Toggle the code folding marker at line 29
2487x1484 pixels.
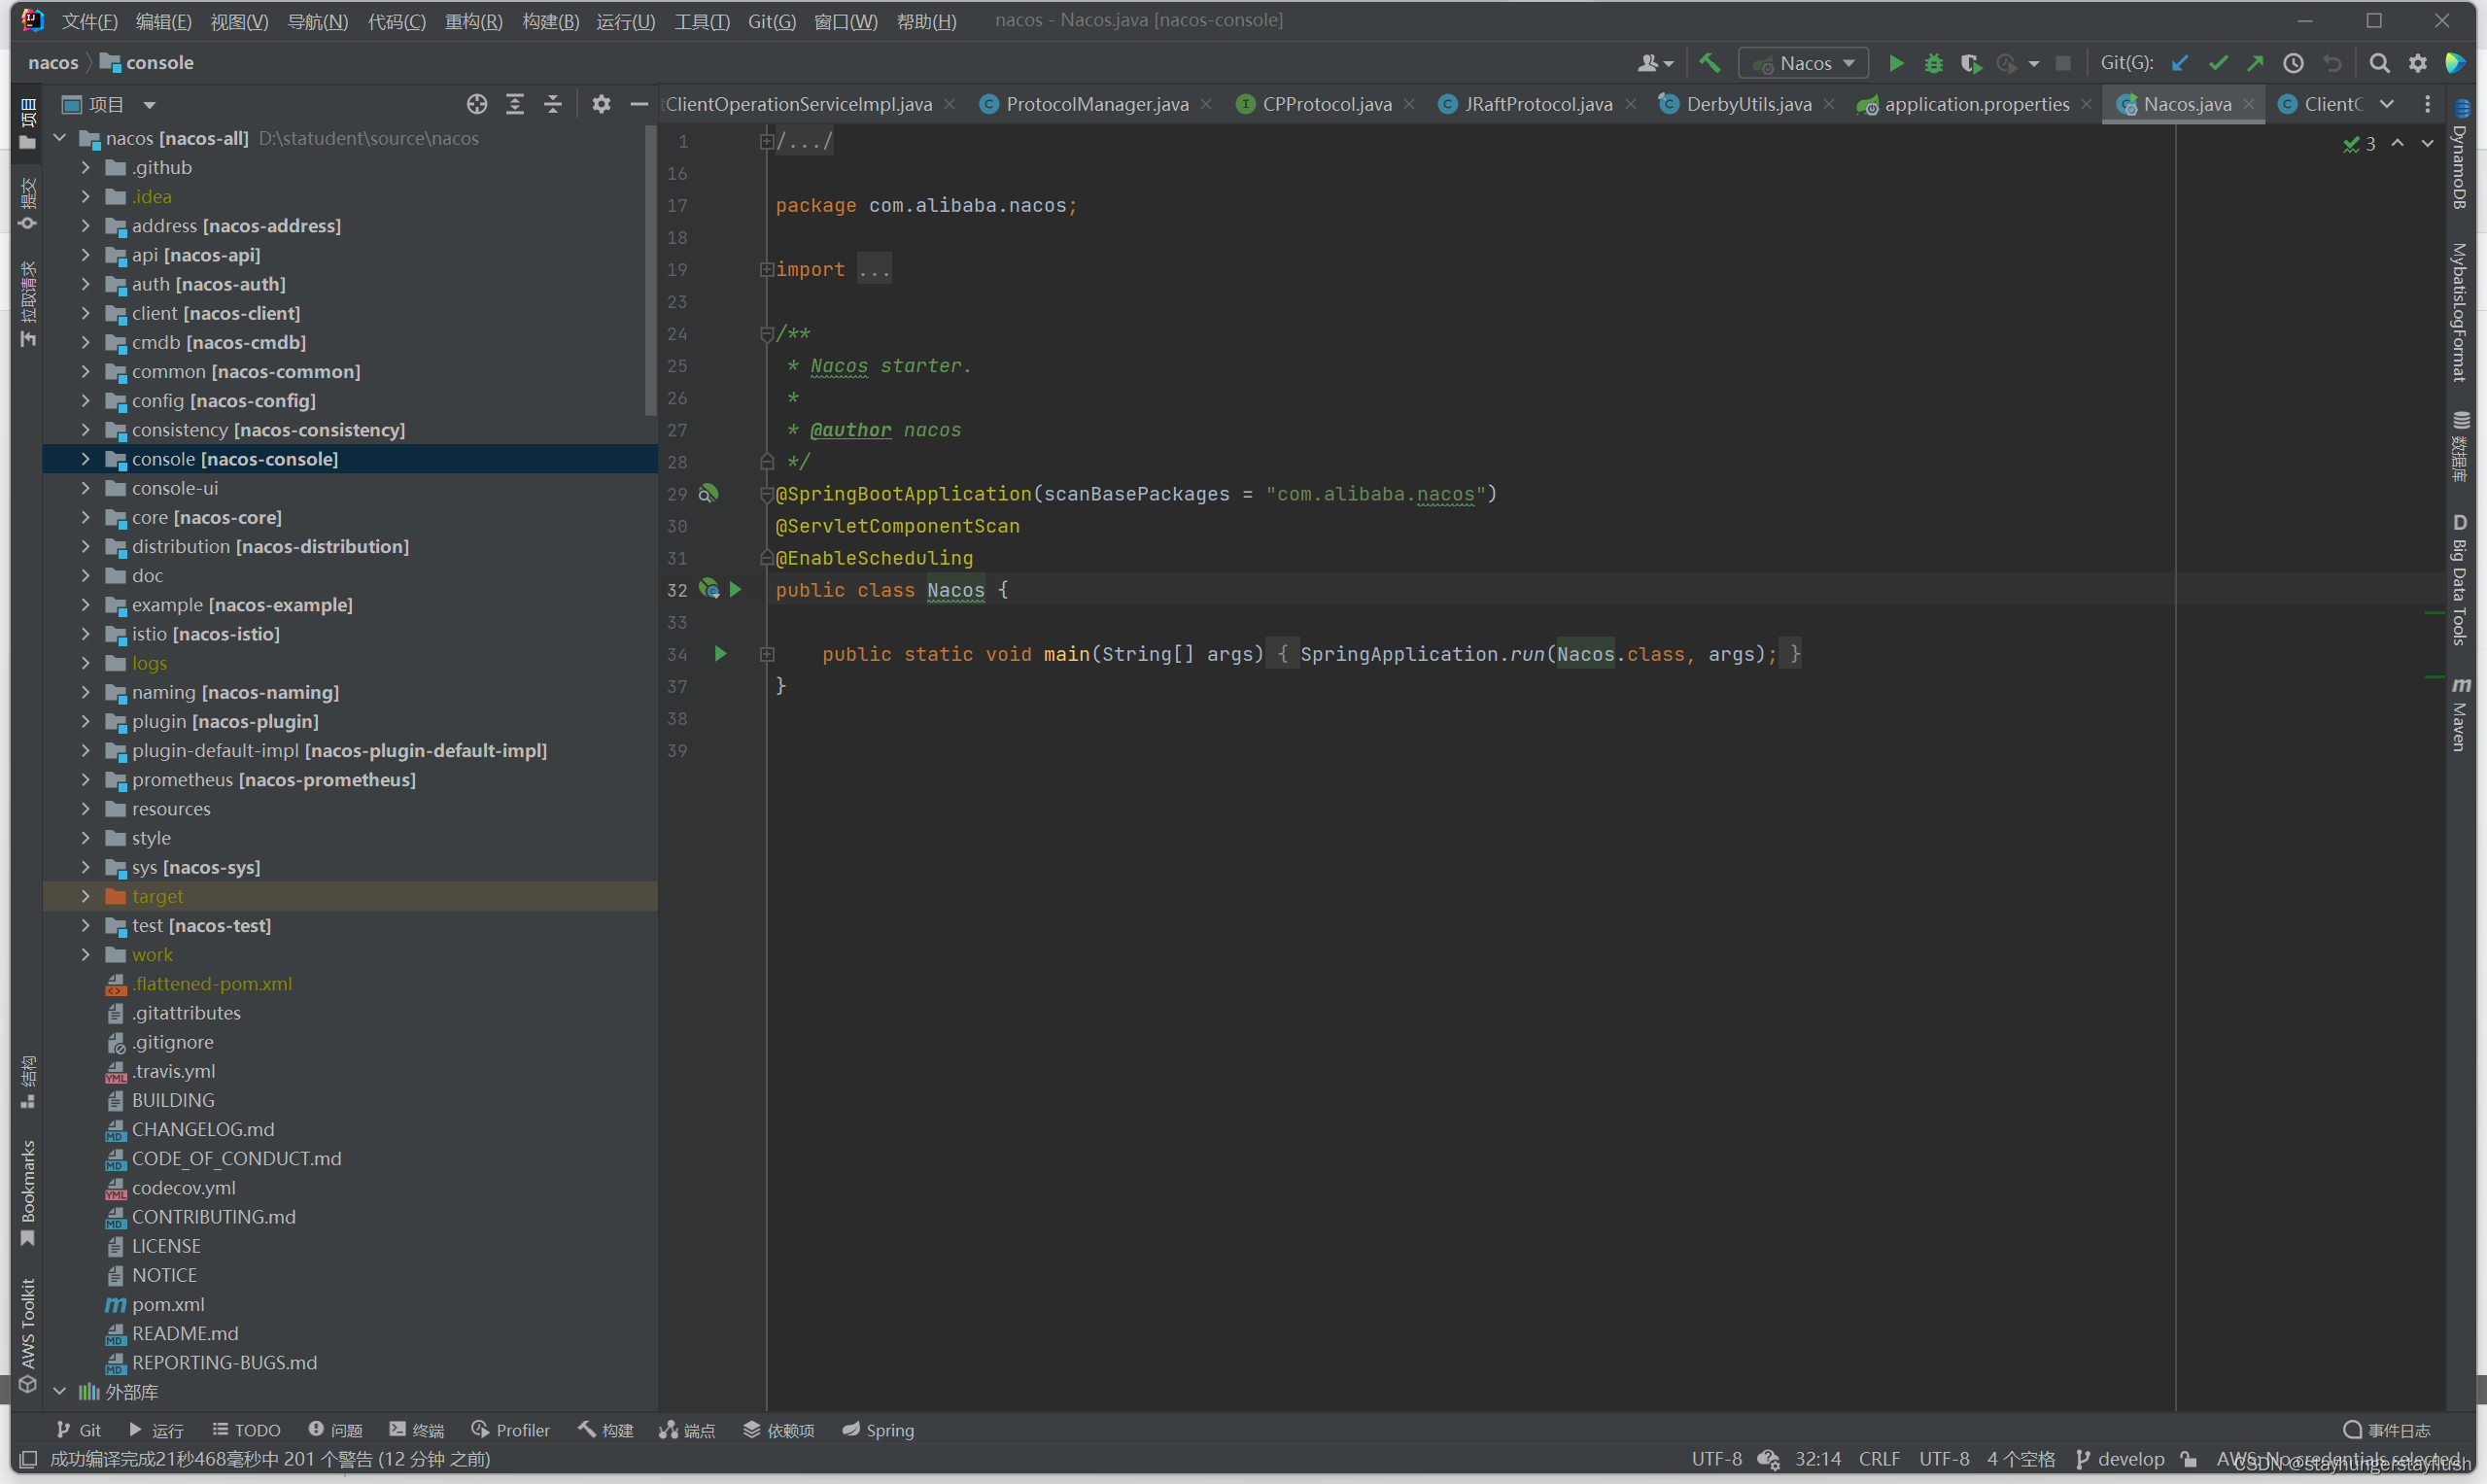pos(765,493)
